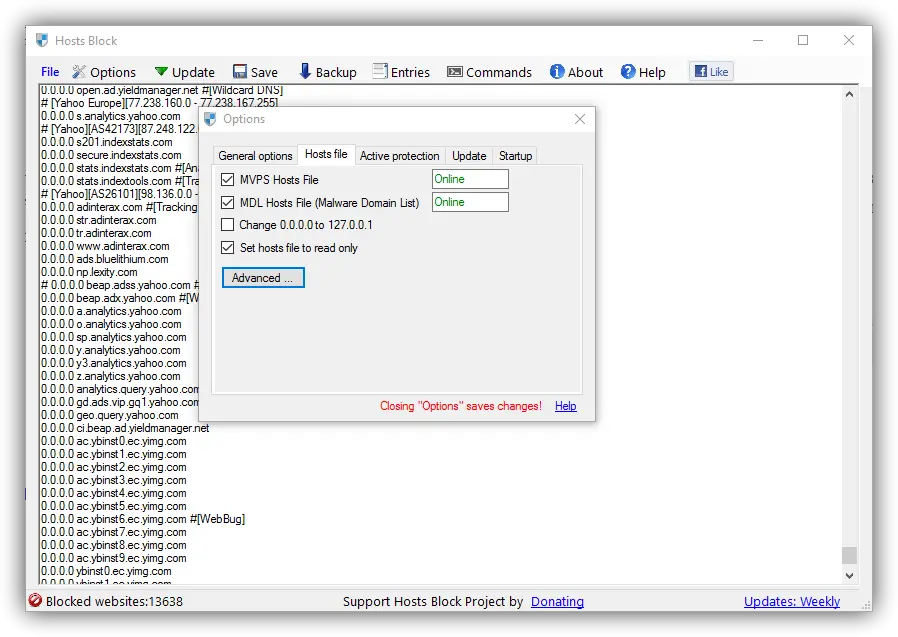
Task: Click the 0.0.0.0 str.adinterax.com line
Action: (99, 220)
